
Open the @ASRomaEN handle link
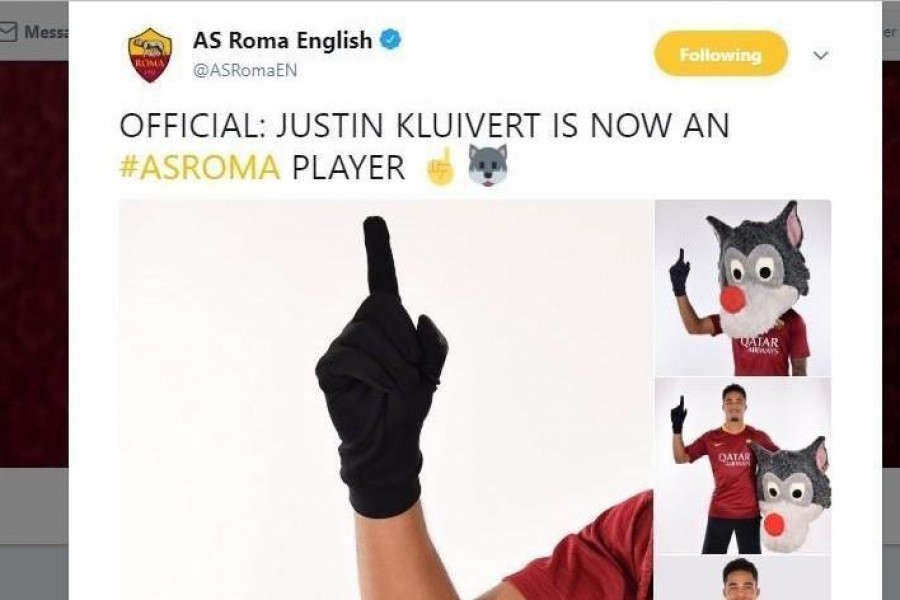tap(245, 71)
